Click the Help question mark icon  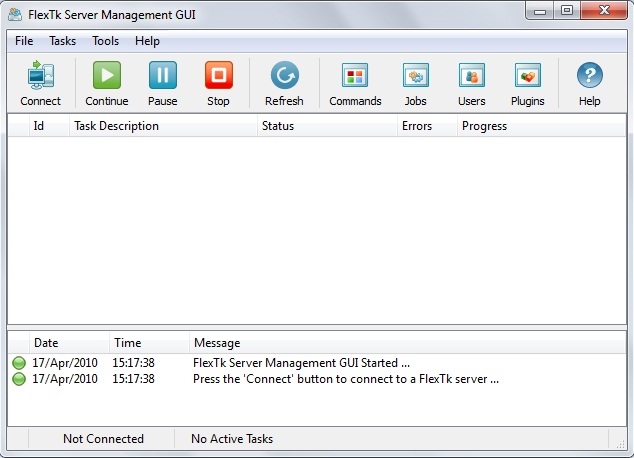click(590, 75)
